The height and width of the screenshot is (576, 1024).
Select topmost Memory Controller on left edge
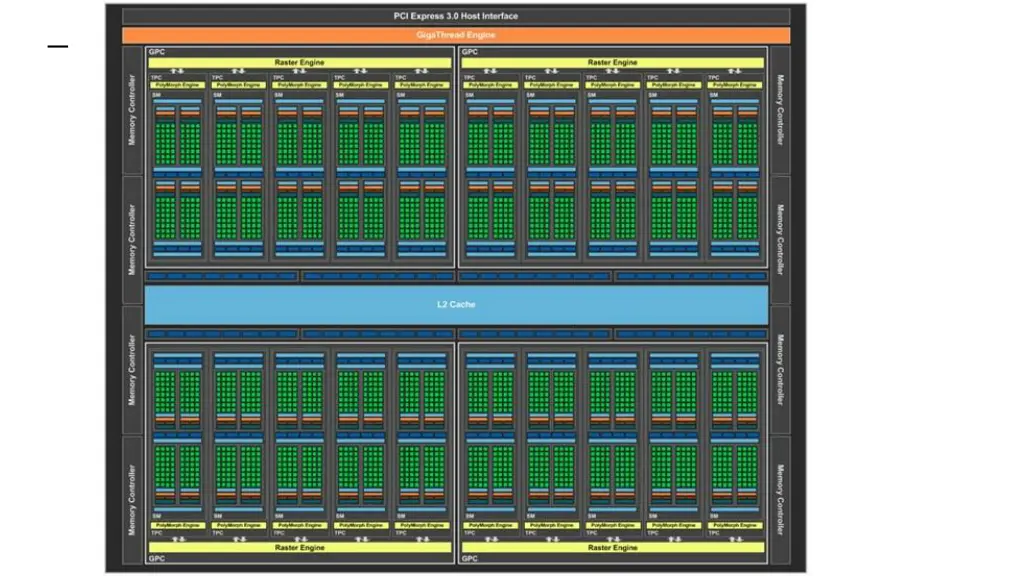tap(133, 110)
